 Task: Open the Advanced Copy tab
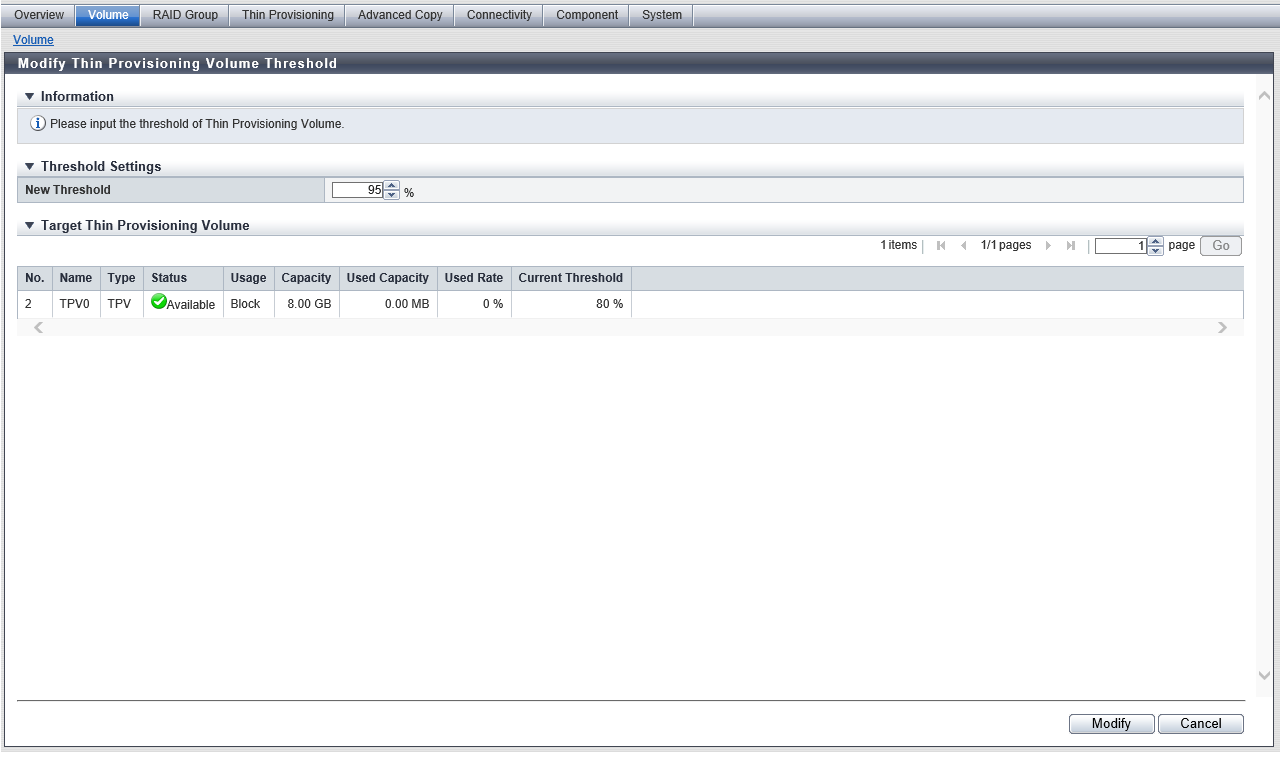tap(400, 15)
